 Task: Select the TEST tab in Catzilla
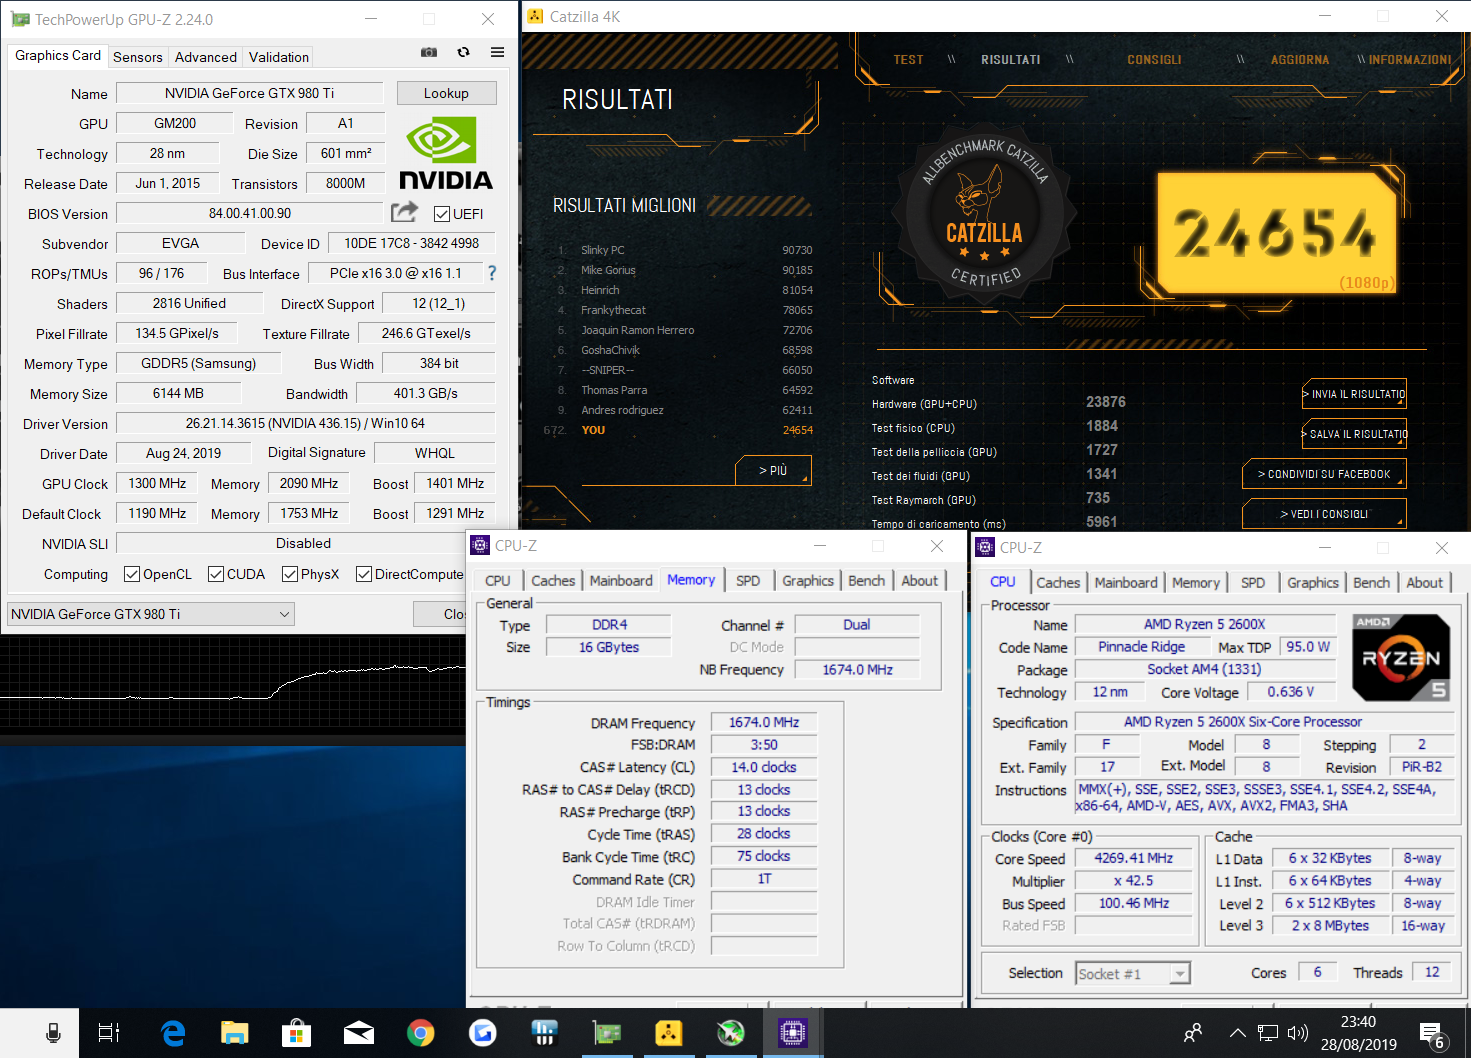click(x=908, y=60)
